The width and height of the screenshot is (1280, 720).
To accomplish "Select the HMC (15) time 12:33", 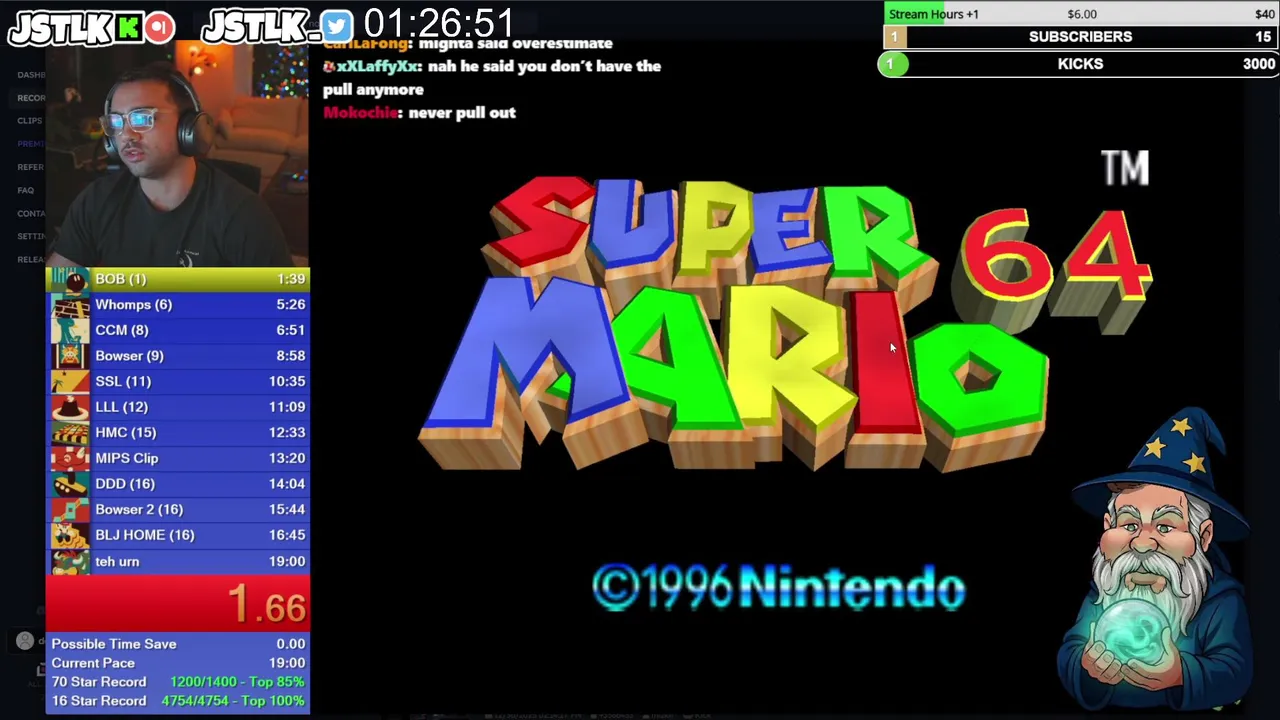I will pyautogui.click(x=287, y=433).
